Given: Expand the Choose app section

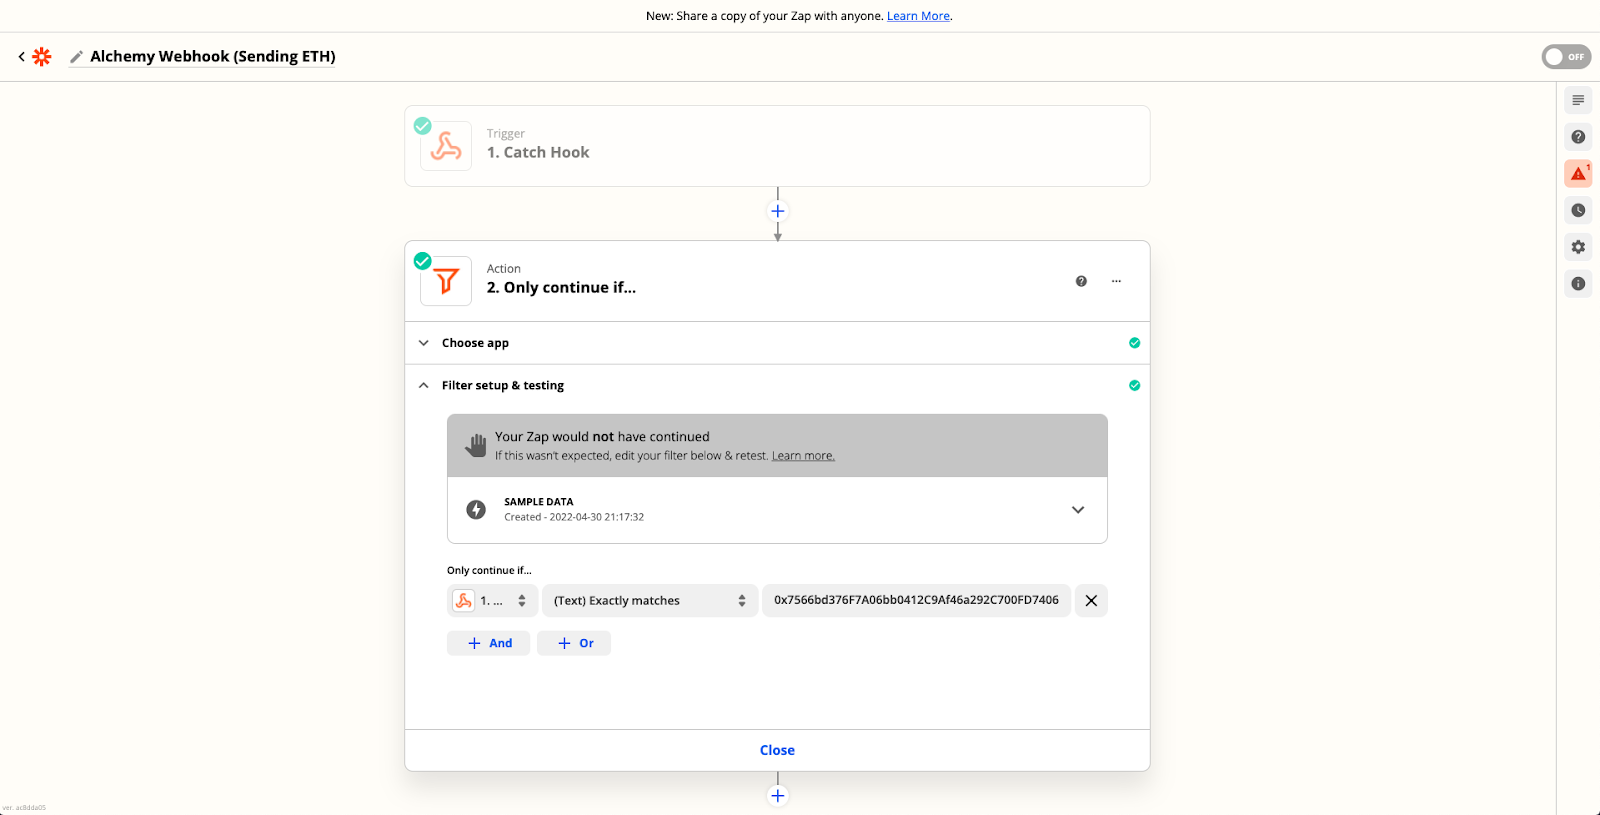Looking at the screenshot, I should pyautogui.click(x=424, y=343).
